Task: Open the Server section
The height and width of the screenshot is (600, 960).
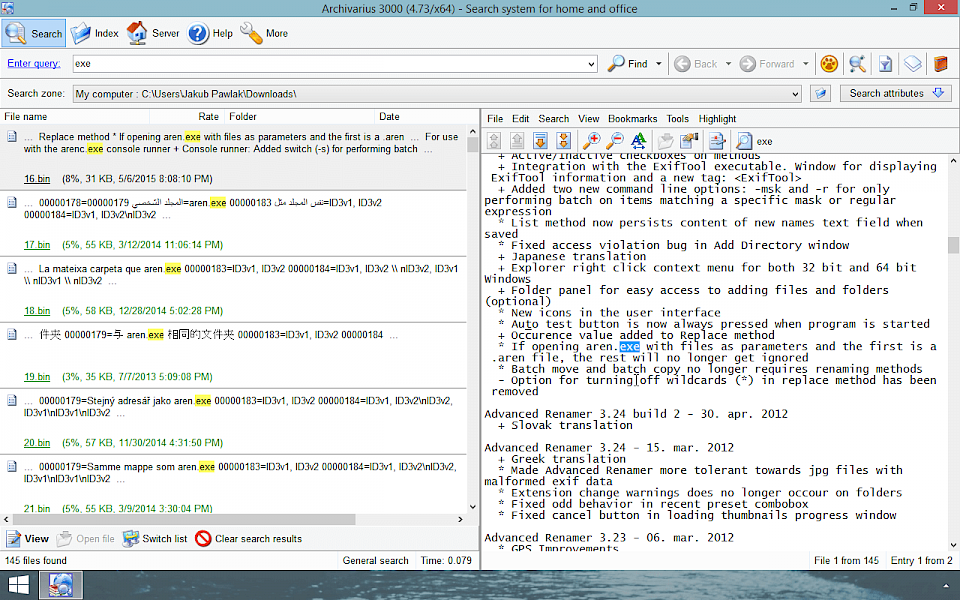Action: pyautogui.click(x=153, y=33)
